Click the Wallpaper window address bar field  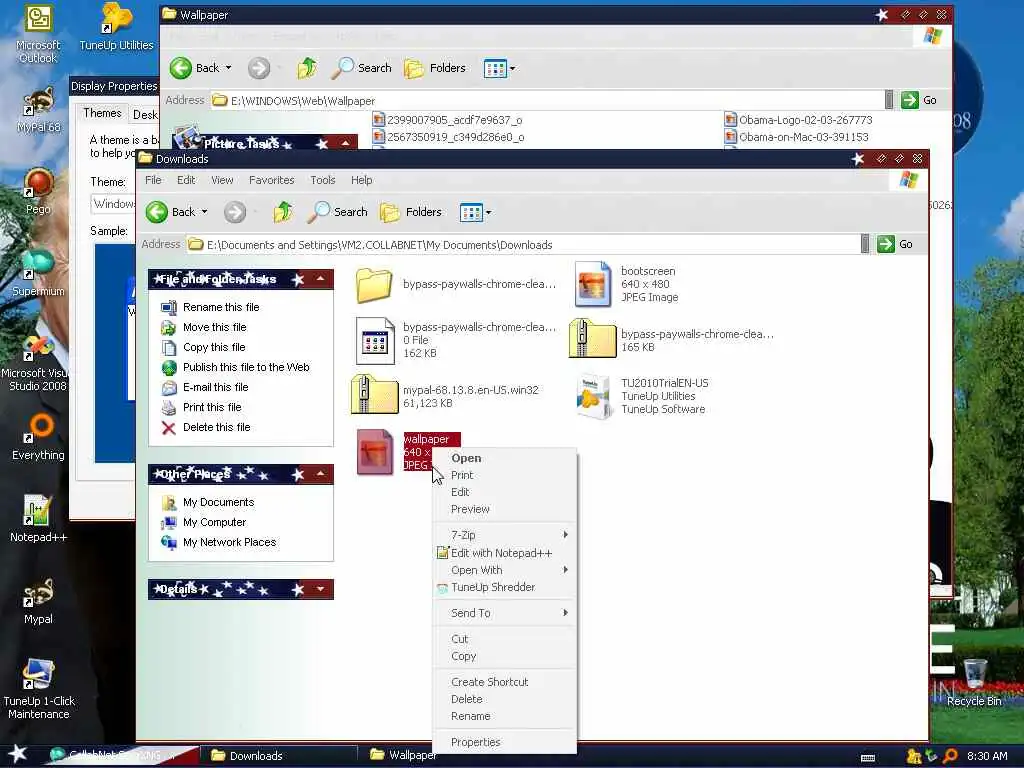pyautogui.click(x=547, y=101)
